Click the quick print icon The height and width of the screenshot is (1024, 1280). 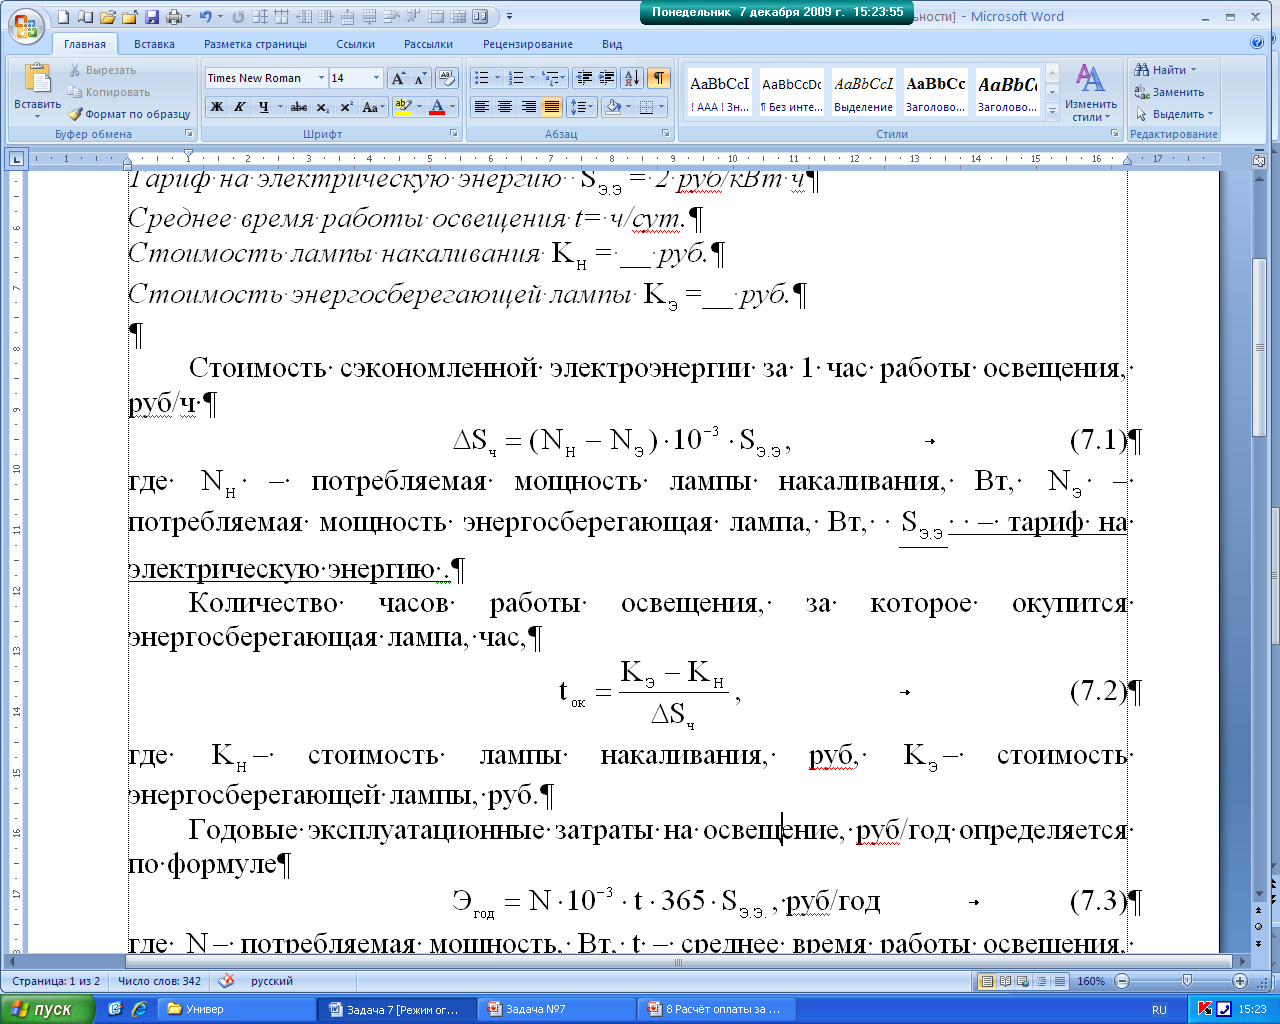click(174, 17)
